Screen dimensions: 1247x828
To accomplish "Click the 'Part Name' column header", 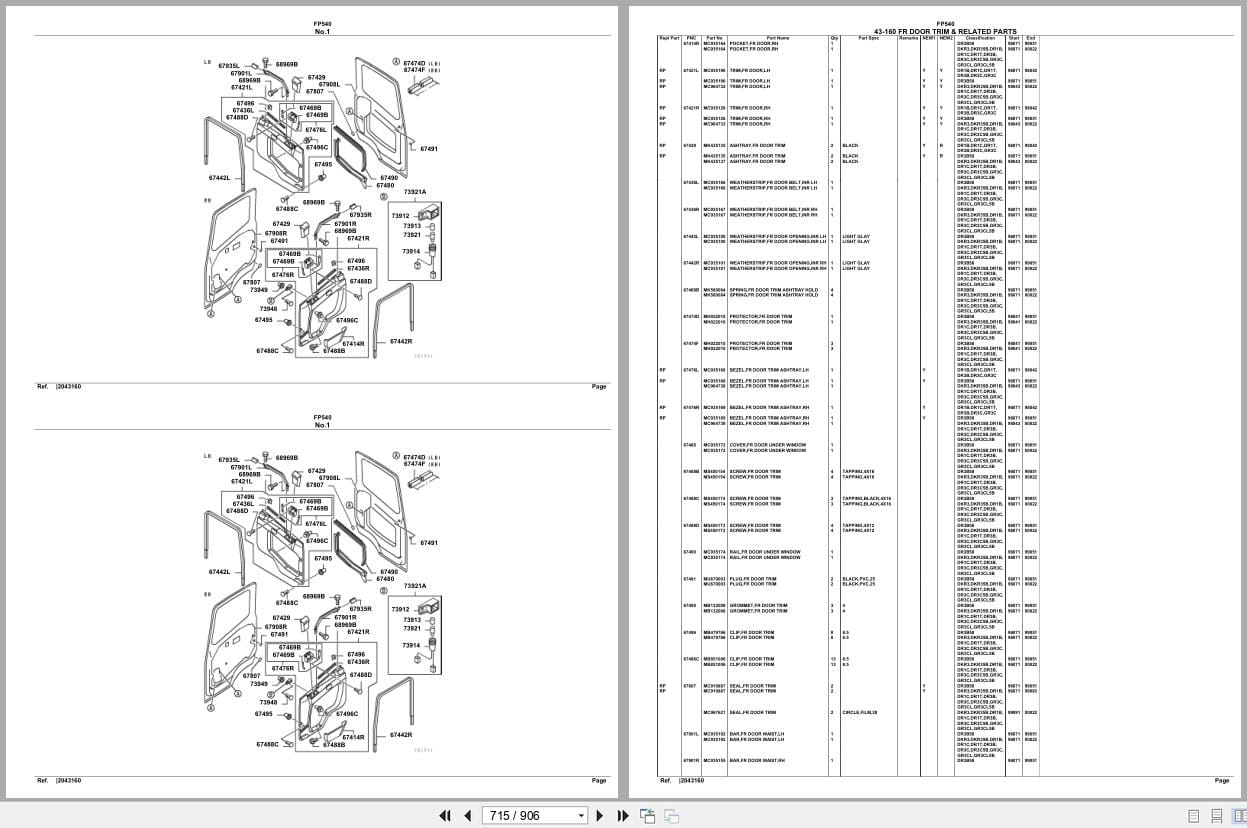I will coord(777,38).
